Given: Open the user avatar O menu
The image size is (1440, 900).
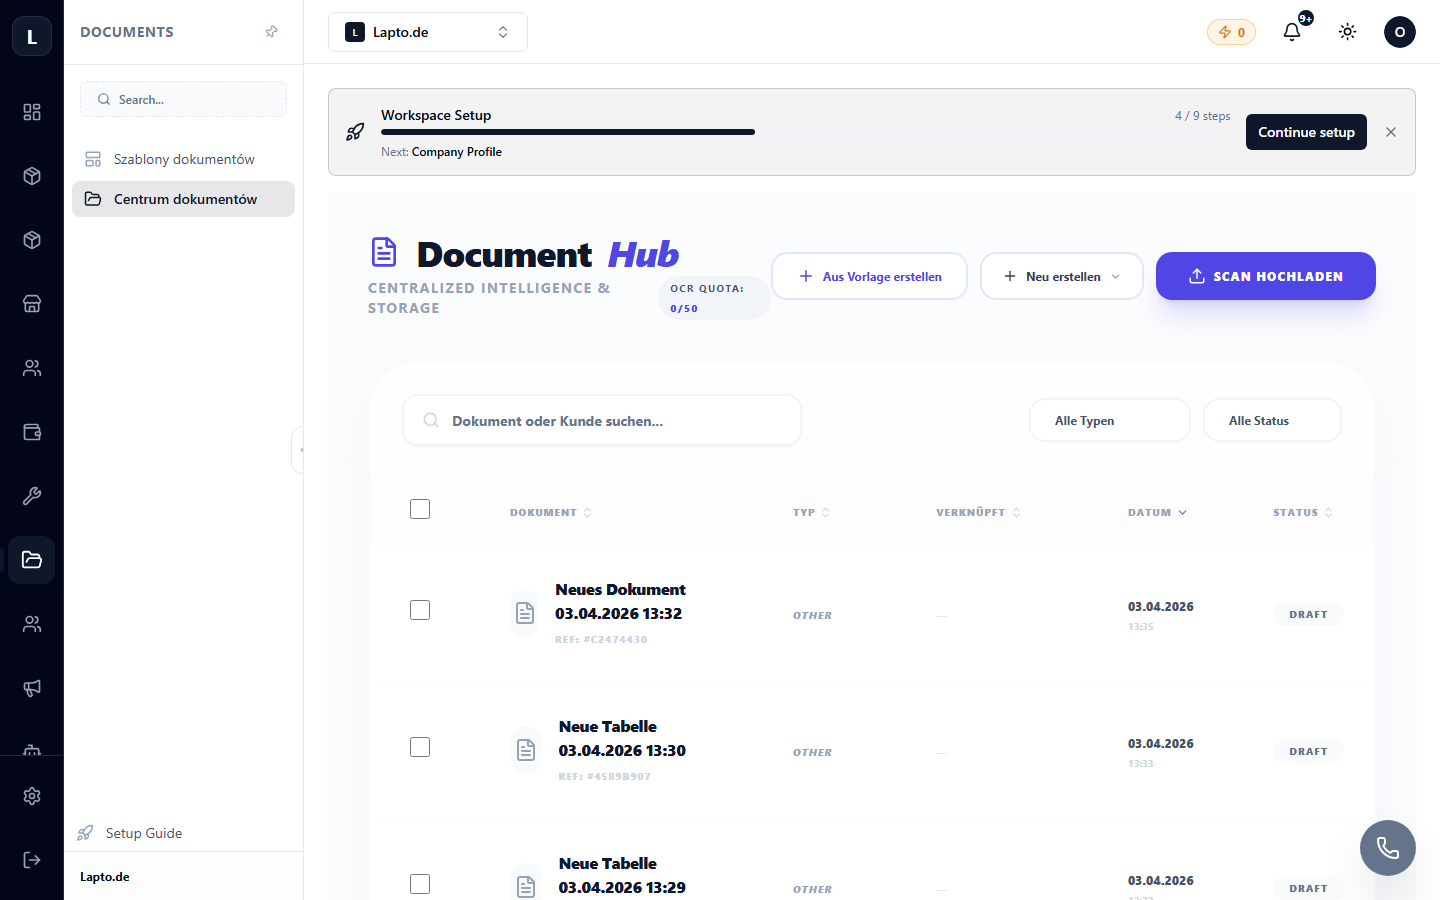Looking at the screenshot, I should tap(1400, 32).
